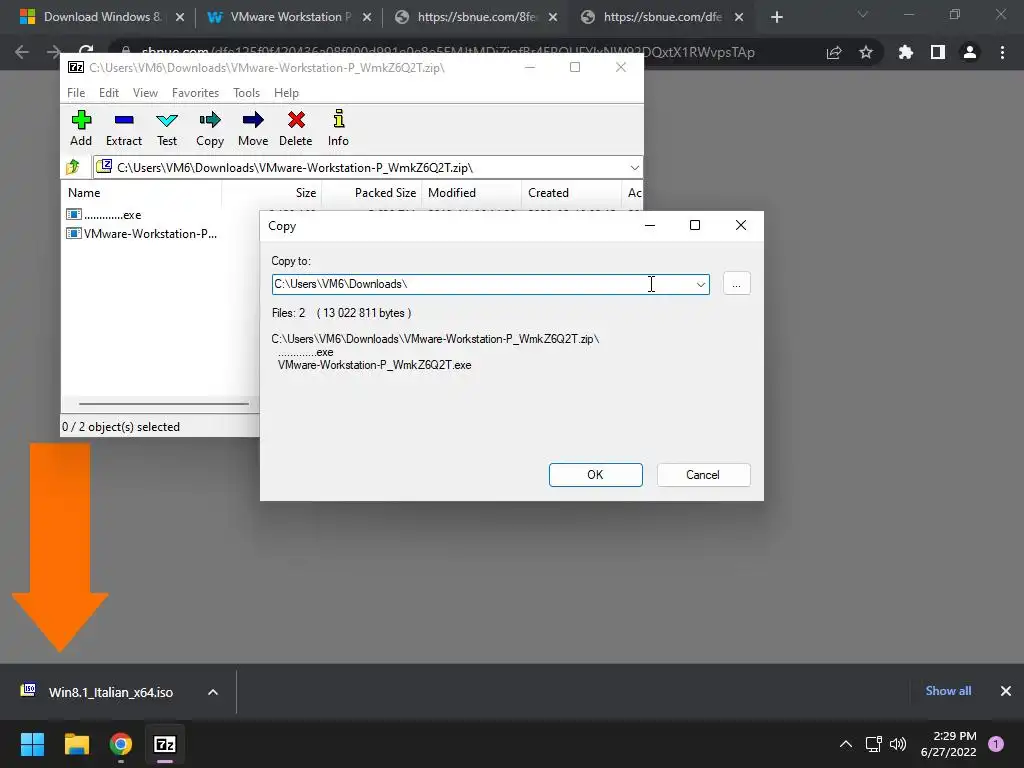Toggle Chrome side panel icon

(x=938, y=52)
